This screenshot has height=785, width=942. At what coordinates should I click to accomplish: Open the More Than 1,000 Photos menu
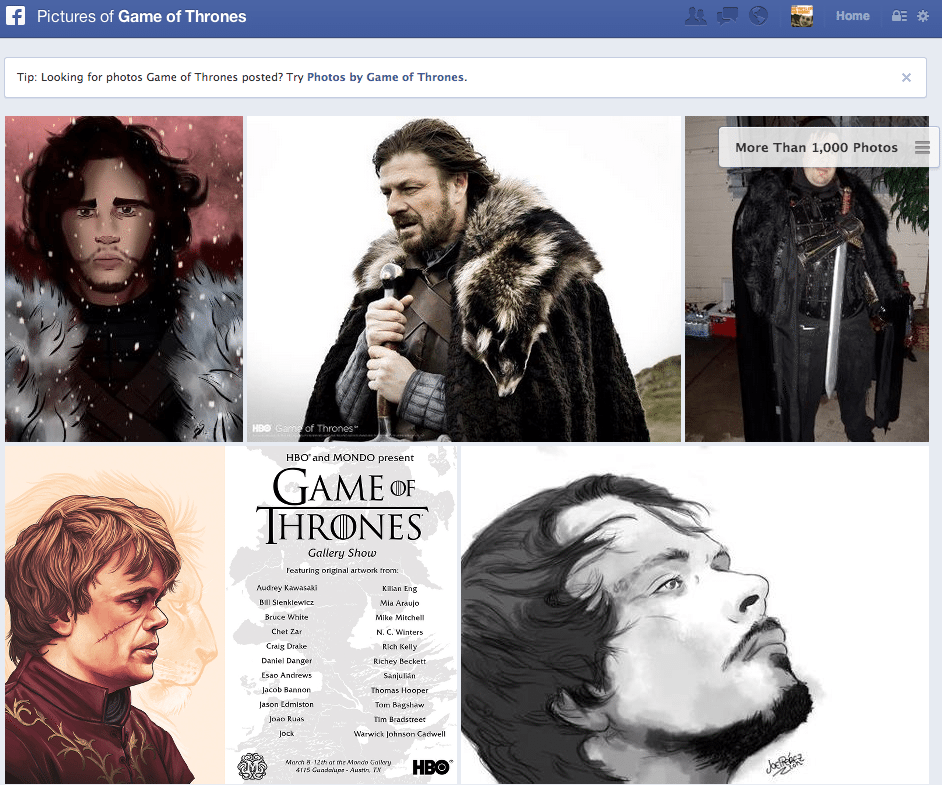click(x=922, y=147)
